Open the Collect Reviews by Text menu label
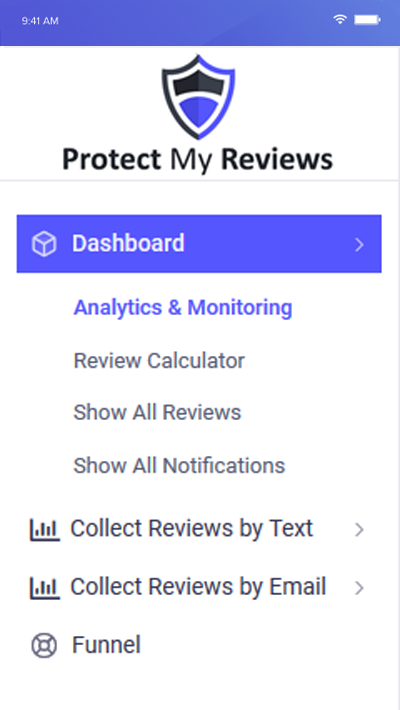This screenshot has width=400, height=710. click(x=192, y=528)
